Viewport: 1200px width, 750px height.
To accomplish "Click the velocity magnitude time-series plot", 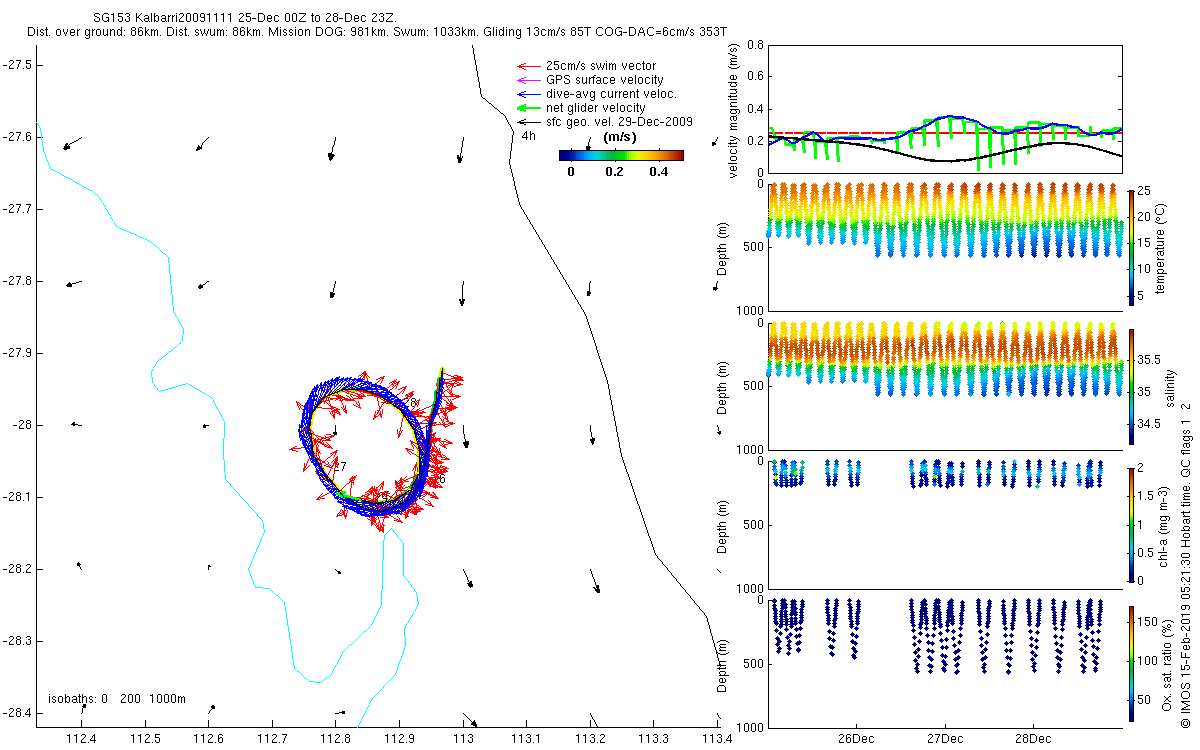I will [945, 108].
